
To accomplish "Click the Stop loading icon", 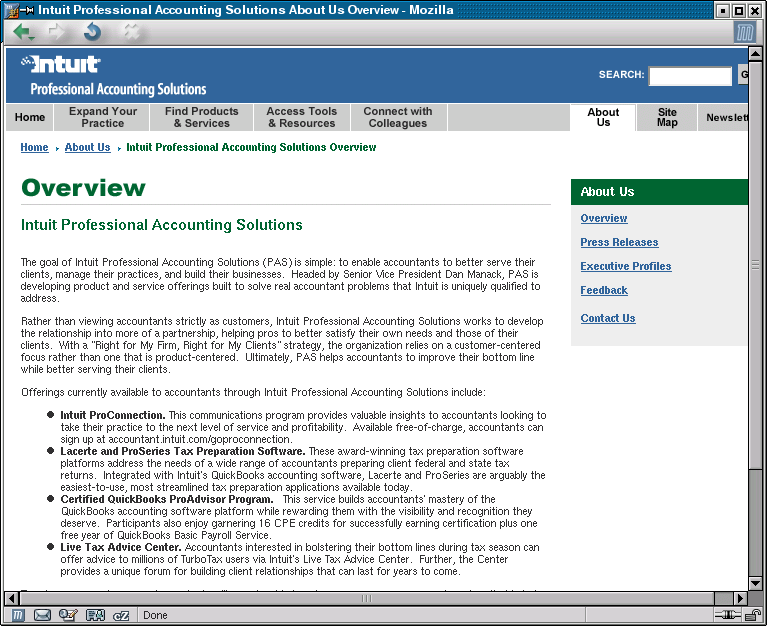I will pos(132,32).
